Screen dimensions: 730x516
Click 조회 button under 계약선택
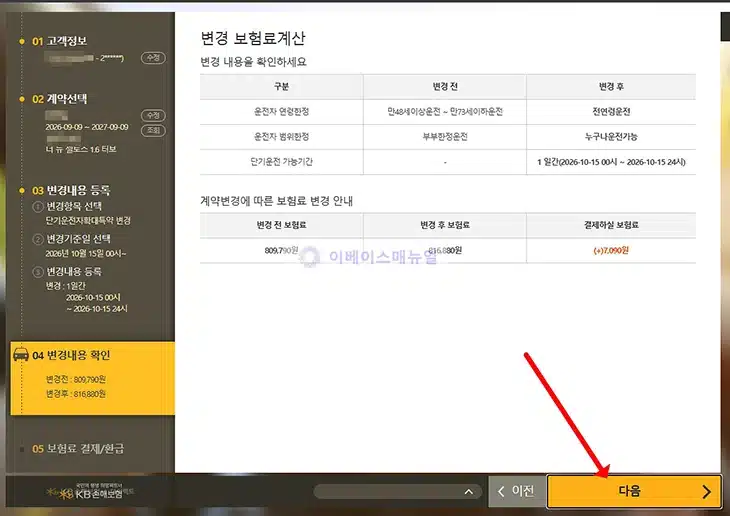[153, 130]
